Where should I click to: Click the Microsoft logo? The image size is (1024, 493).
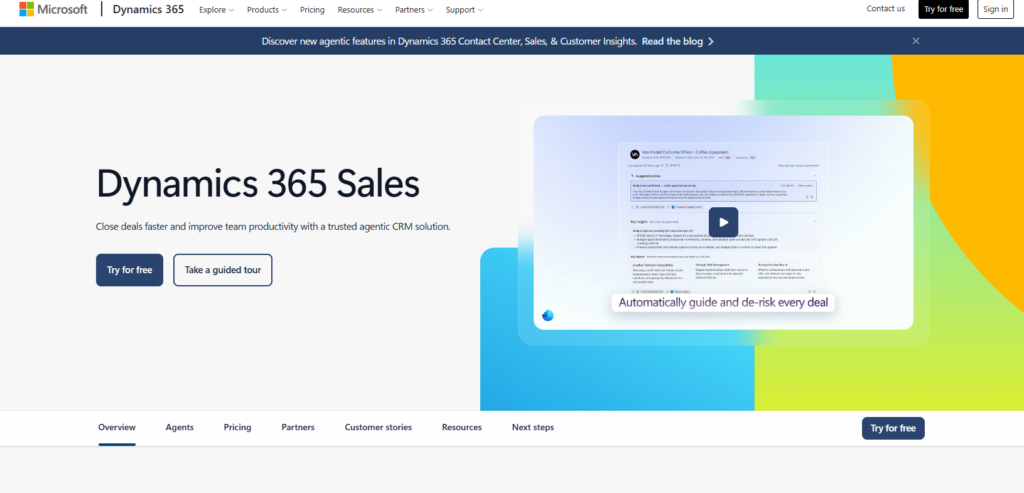point(54,9)
